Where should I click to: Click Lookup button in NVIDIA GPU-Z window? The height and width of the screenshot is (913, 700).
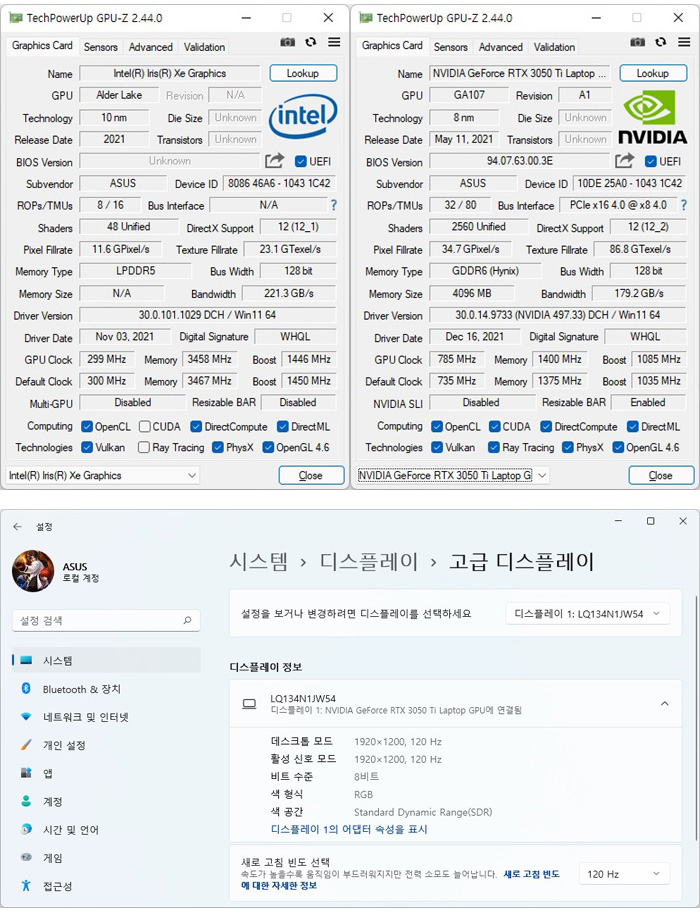coord(653,73)
